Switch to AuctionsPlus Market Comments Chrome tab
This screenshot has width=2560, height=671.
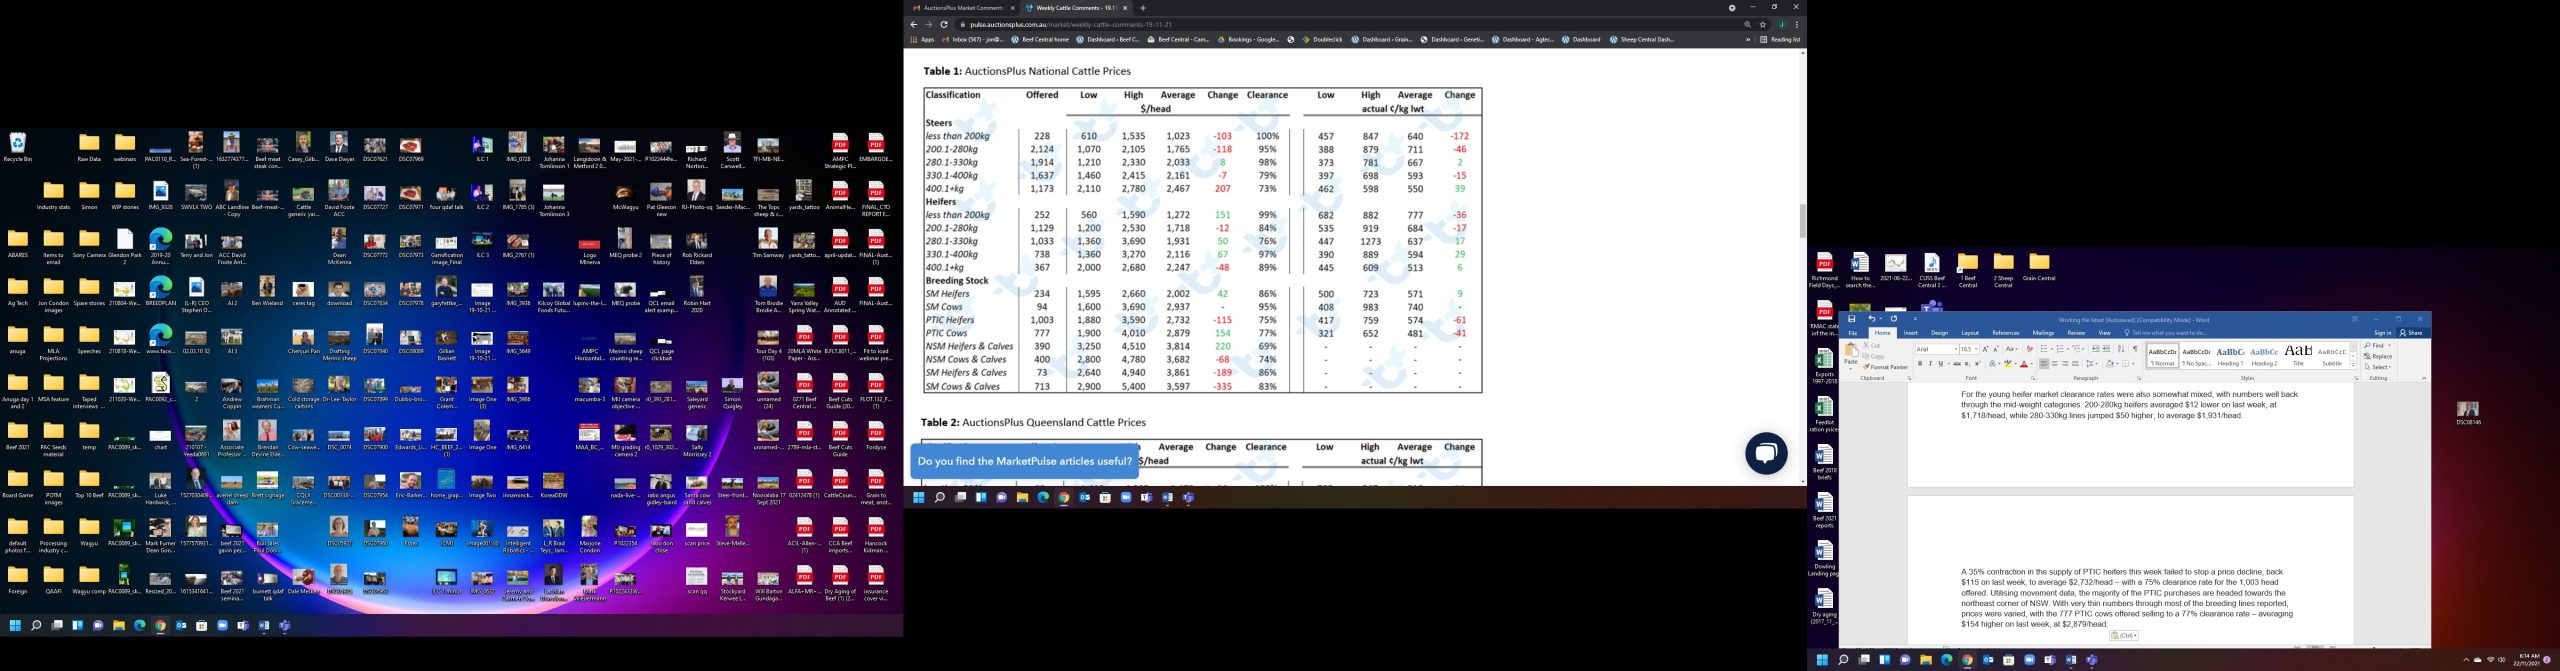960,7
